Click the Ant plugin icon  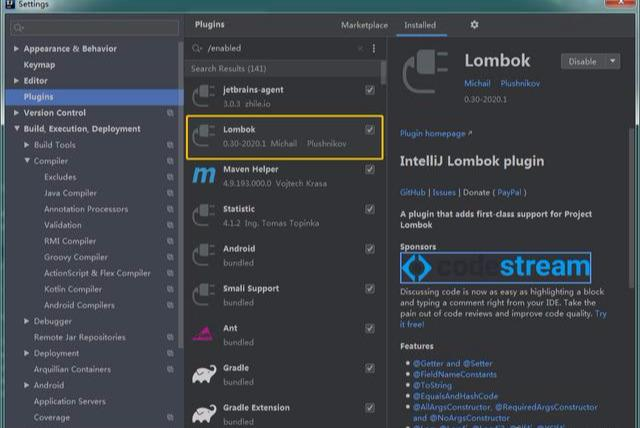(203, 334)
